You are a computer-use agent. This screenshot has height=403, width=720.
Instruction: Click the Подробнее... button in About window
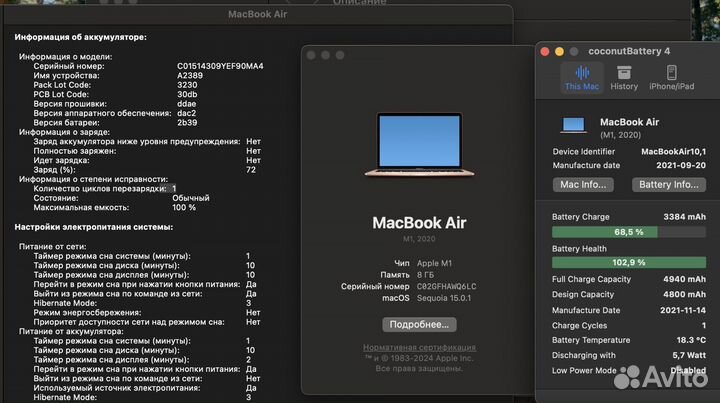[419, 325]
